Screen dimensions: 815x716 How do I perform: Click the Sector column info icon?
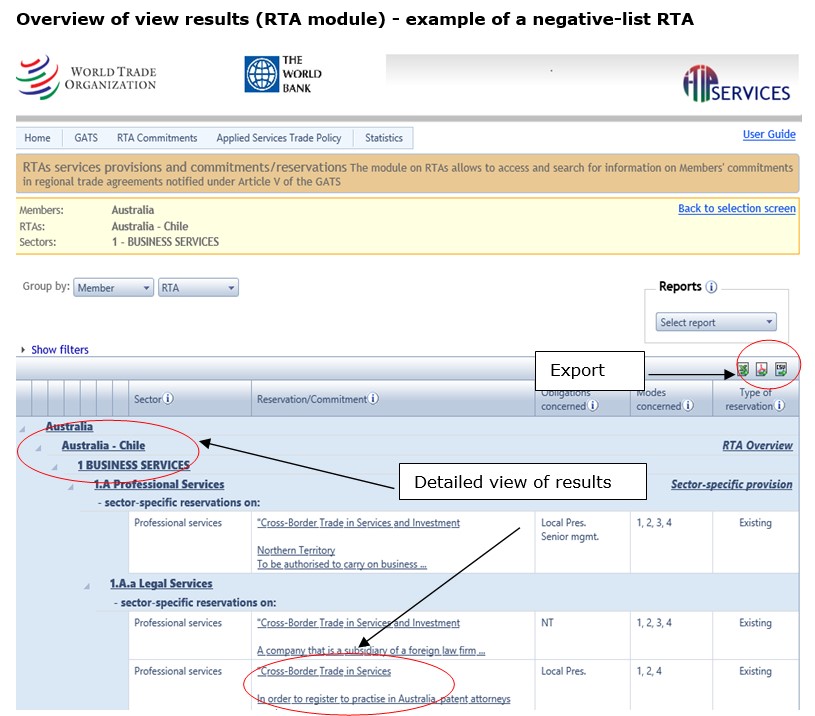point(168,399)
